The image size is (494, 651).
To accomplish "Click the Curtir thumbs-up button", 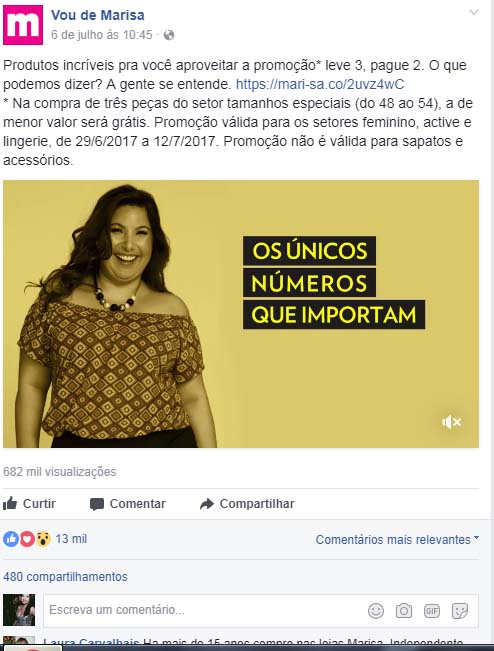I will (x=29, y=504).
